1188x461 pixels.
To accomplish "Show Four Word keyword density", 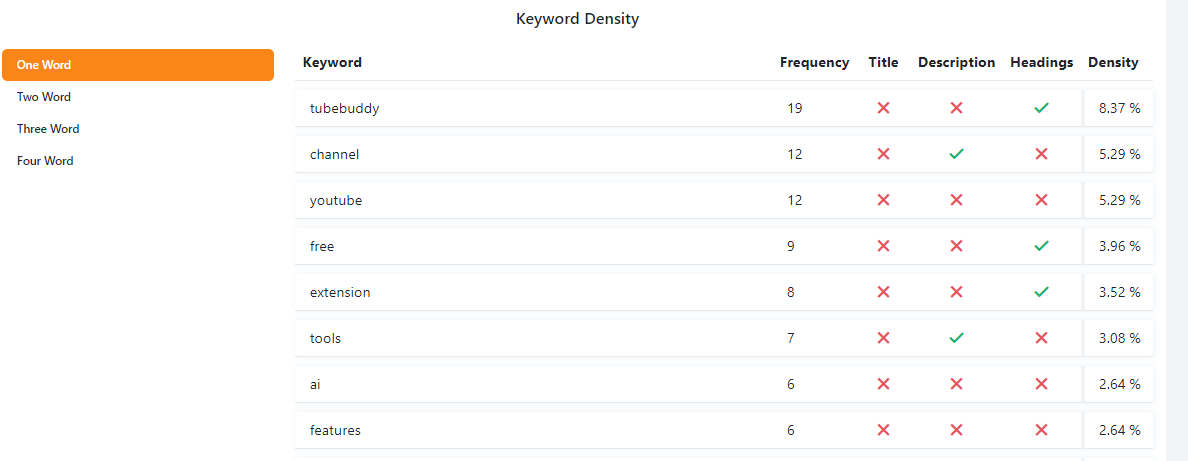I will click(x=45, y=161).
